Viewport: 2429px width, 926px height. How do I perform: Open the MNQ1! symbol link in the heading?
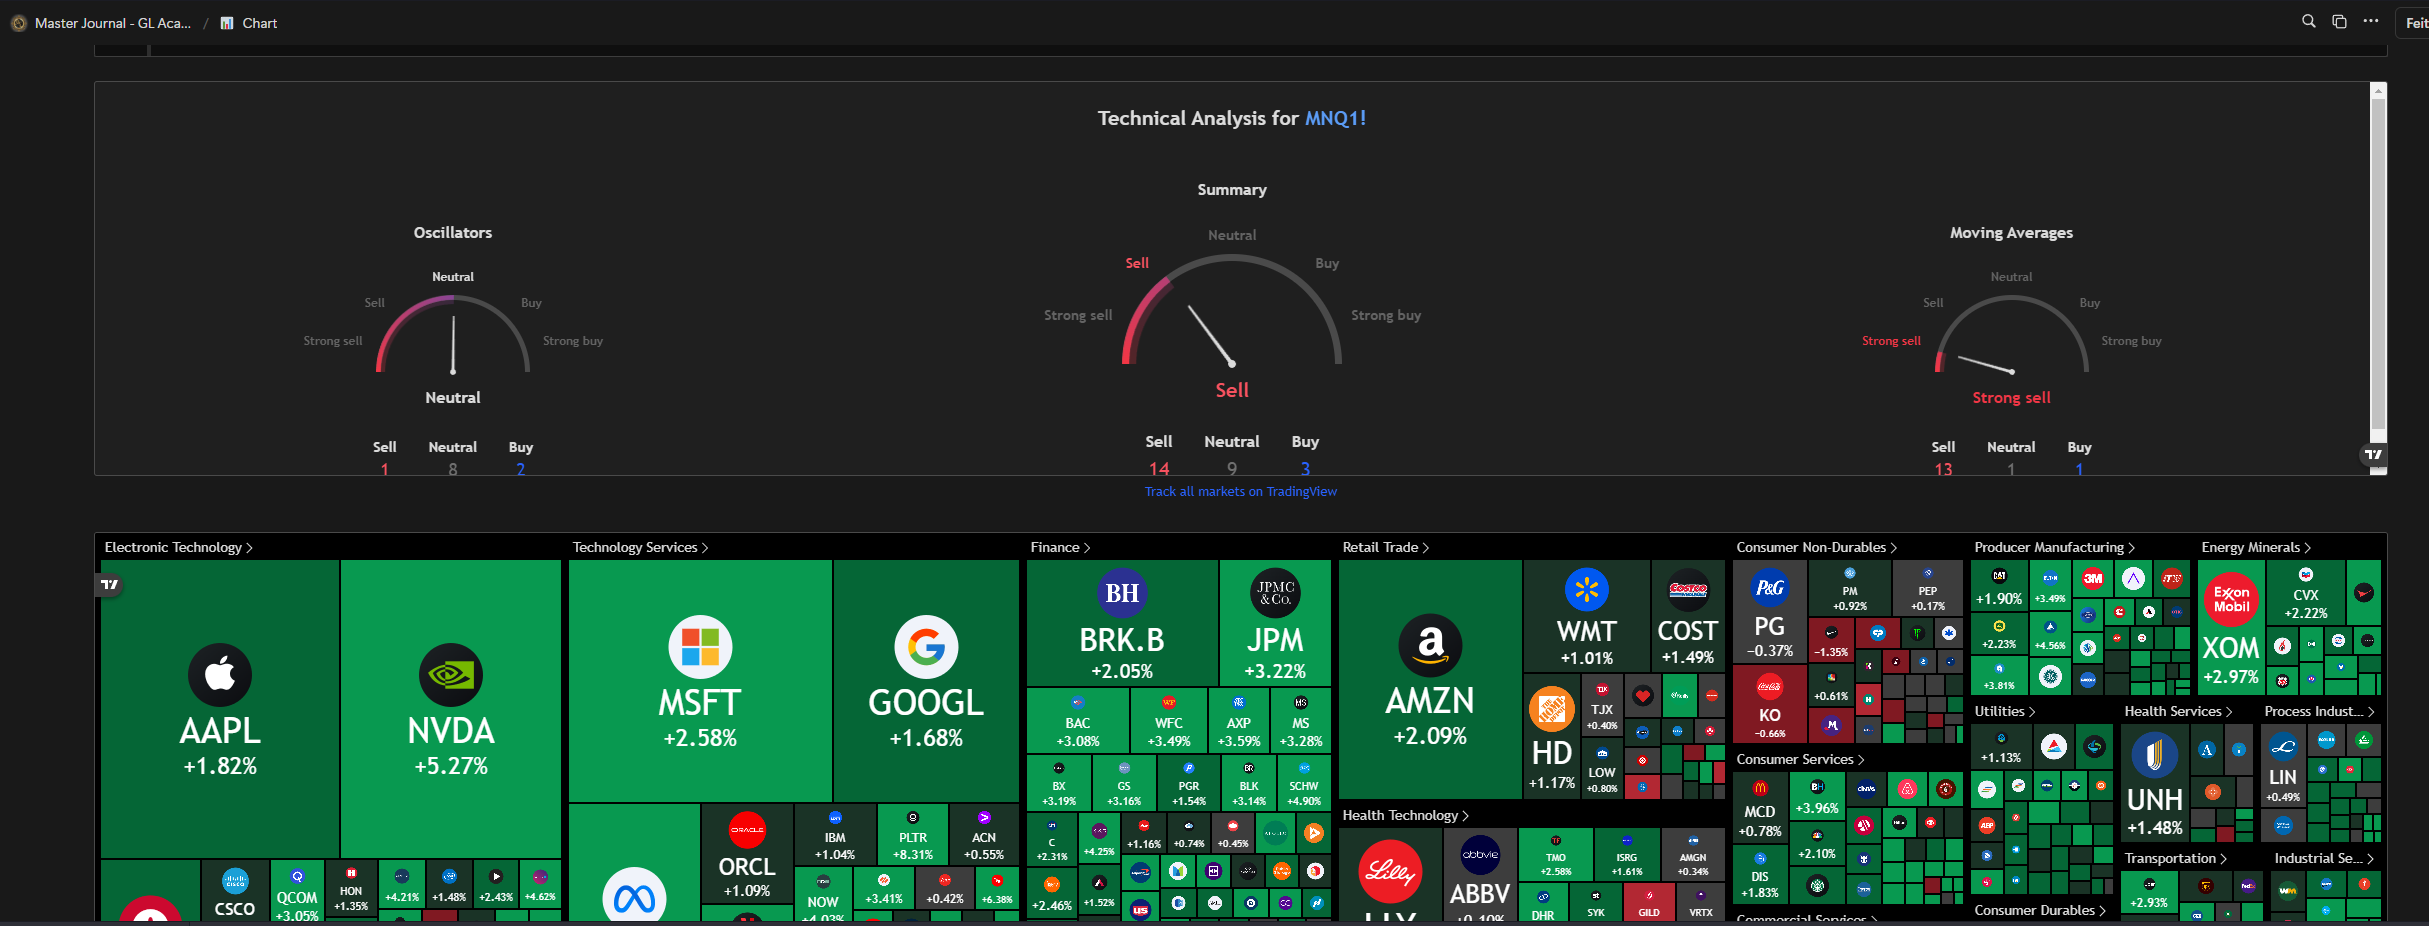[1336, 118]
